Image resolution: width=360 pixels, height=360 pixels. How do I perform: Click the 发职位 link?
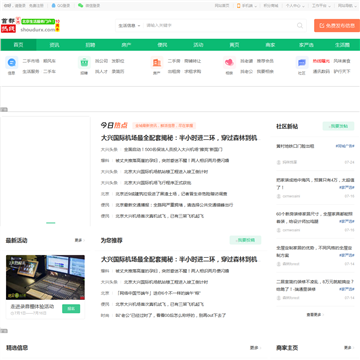(118, 61)
